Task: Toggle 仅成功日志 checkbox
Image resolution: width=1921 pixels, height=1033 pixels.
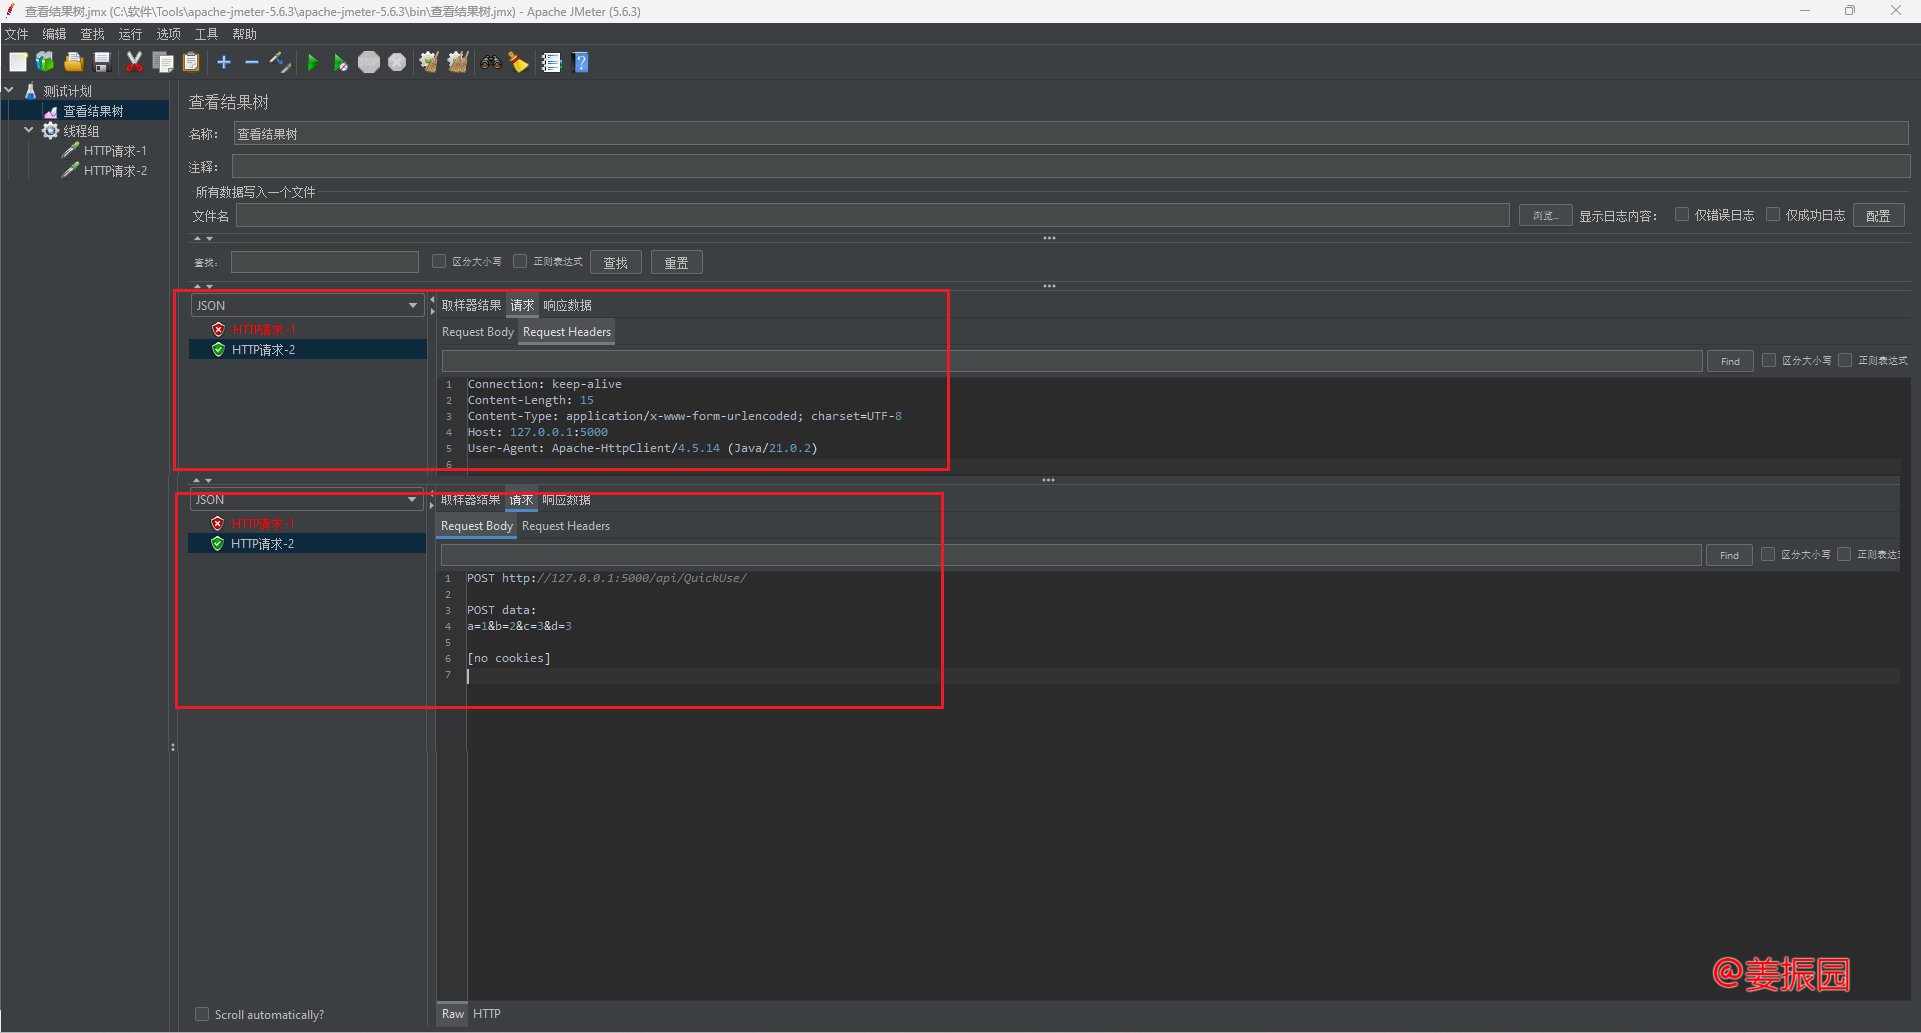Action: click(x=1773, y=215)
